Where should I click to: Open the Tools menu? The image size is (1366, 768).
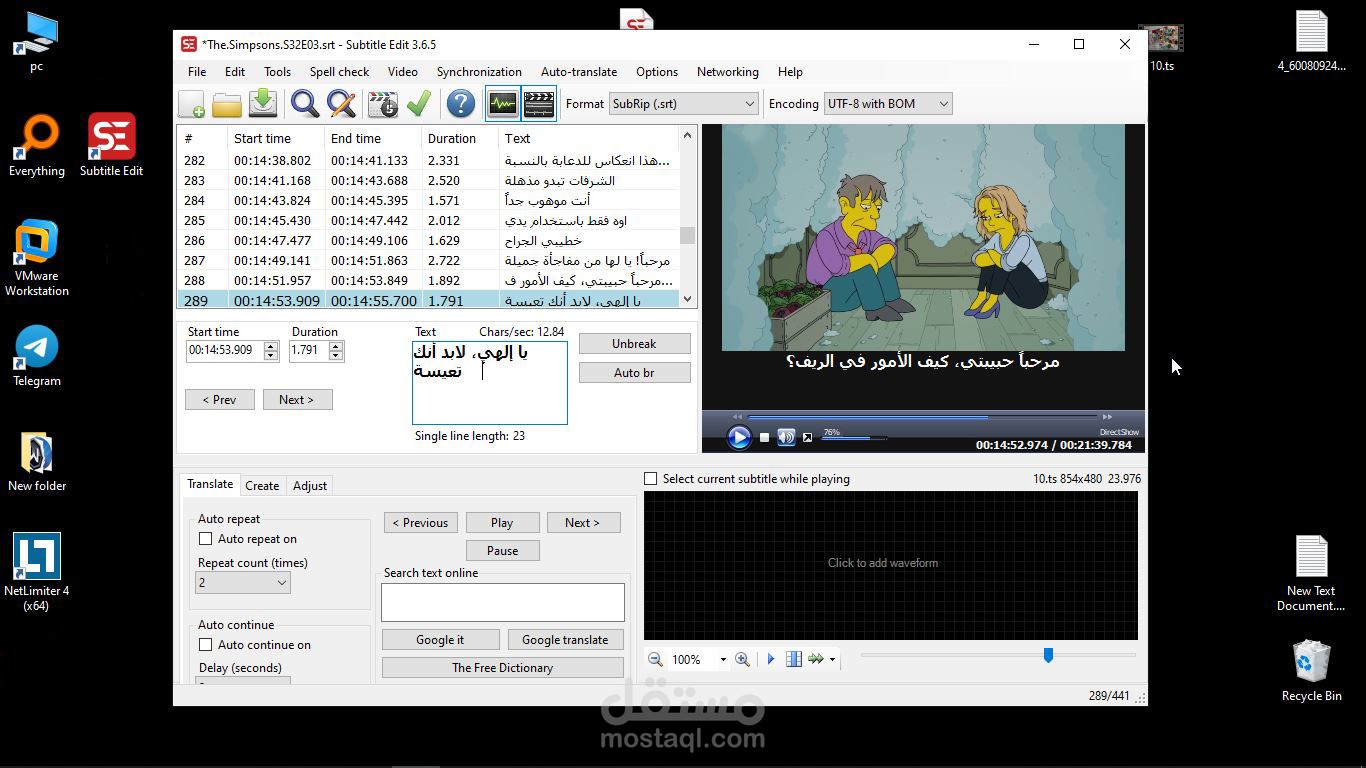277,72
